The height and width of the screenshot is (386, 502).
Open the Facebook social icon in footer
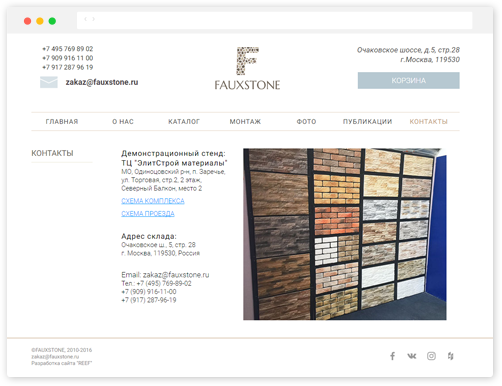point(392,356)
